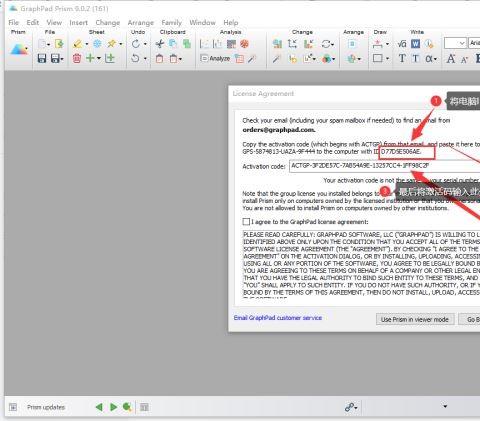Viewport: 480px width, 421px height.
Task: Click the green right arrow next sheet icon
Action: tap(113, 407)
